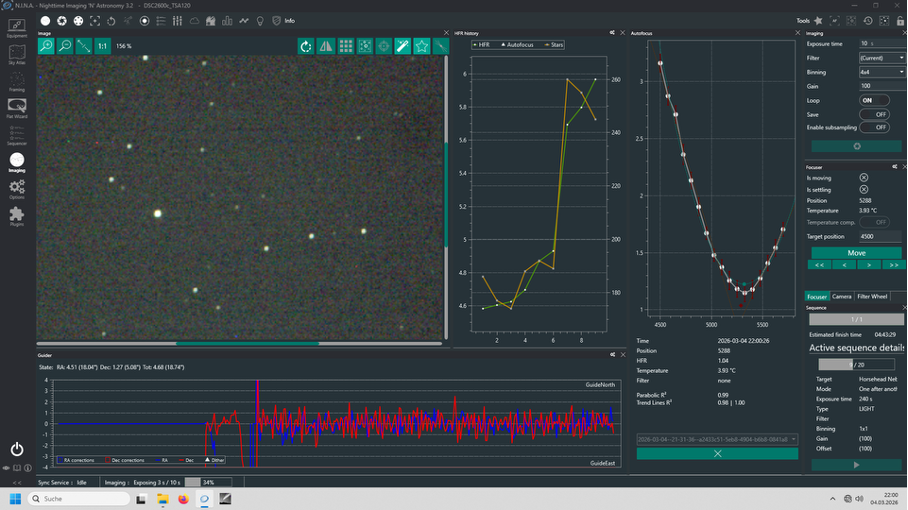Zoom out of the image
Screen dimensions: 908x510
pyautogui.click(x=65, y=46)
